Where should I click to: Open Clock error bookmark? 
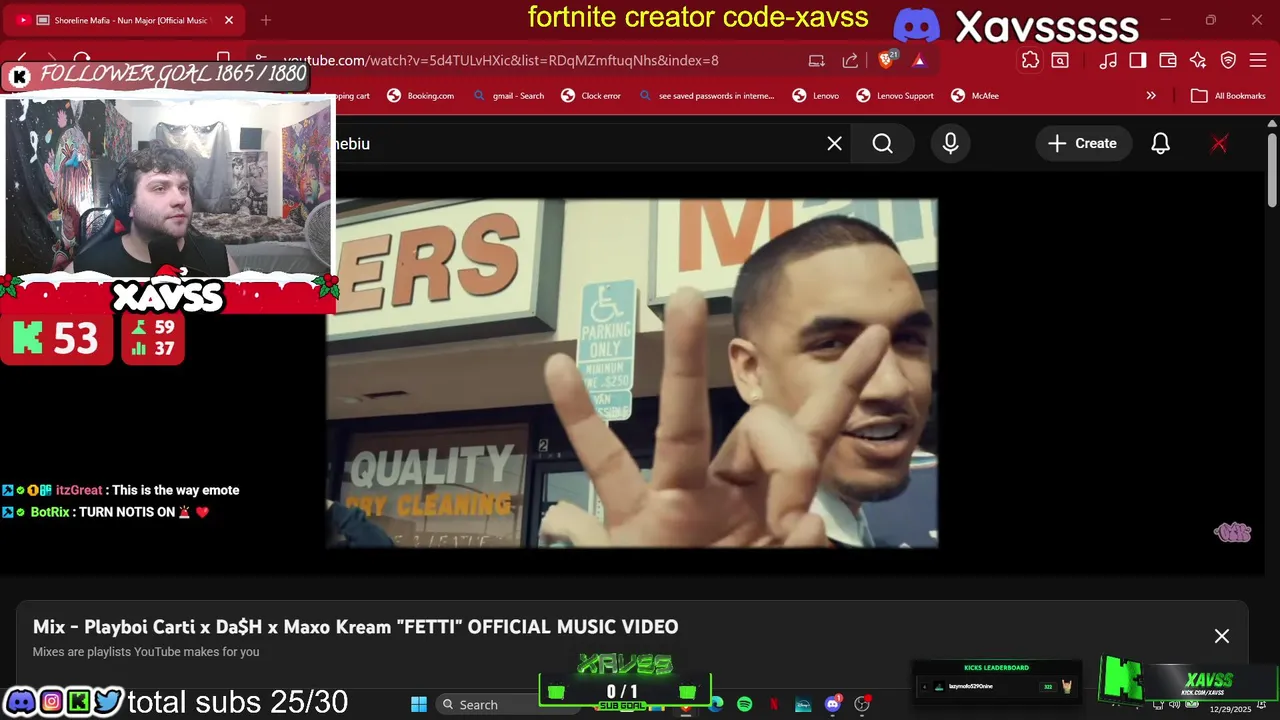(x=591, y=96)
